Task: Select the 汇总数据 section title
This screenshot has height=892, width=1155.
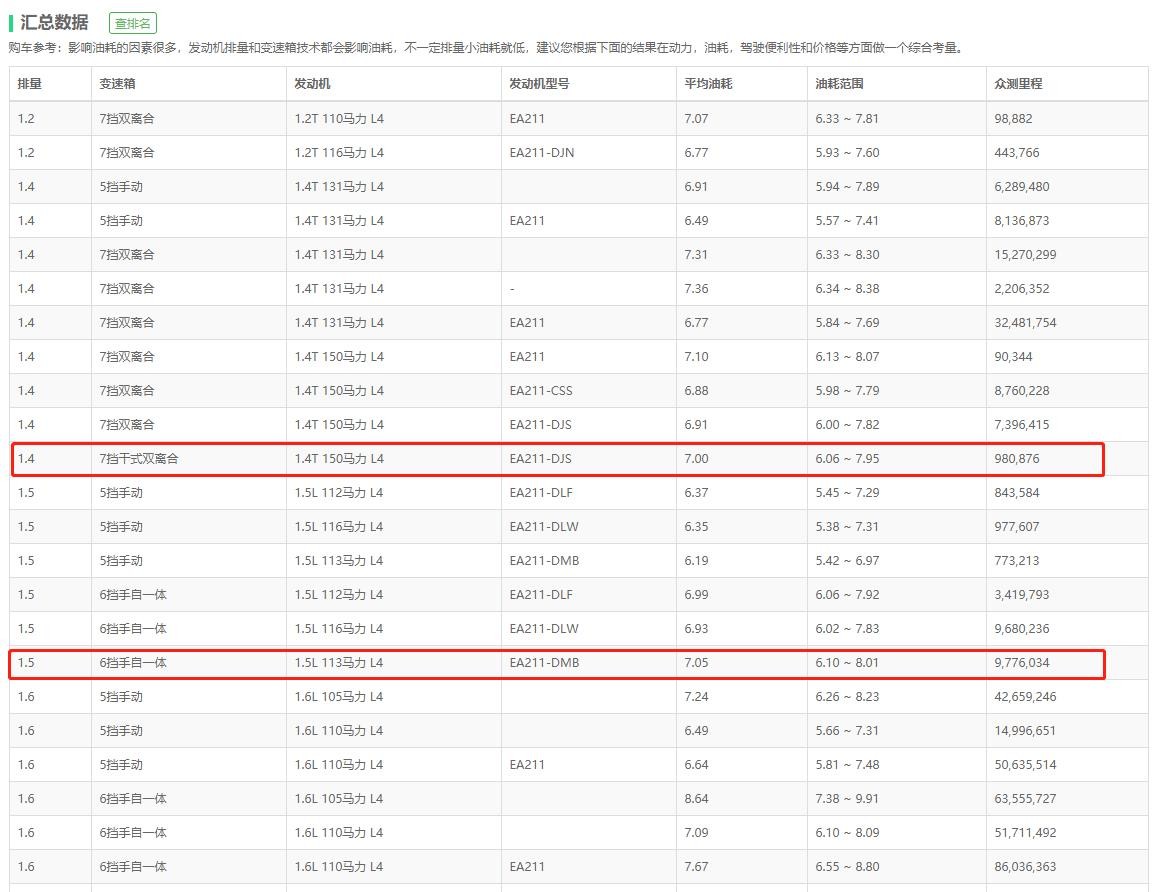Action: [x=55, y=23]
